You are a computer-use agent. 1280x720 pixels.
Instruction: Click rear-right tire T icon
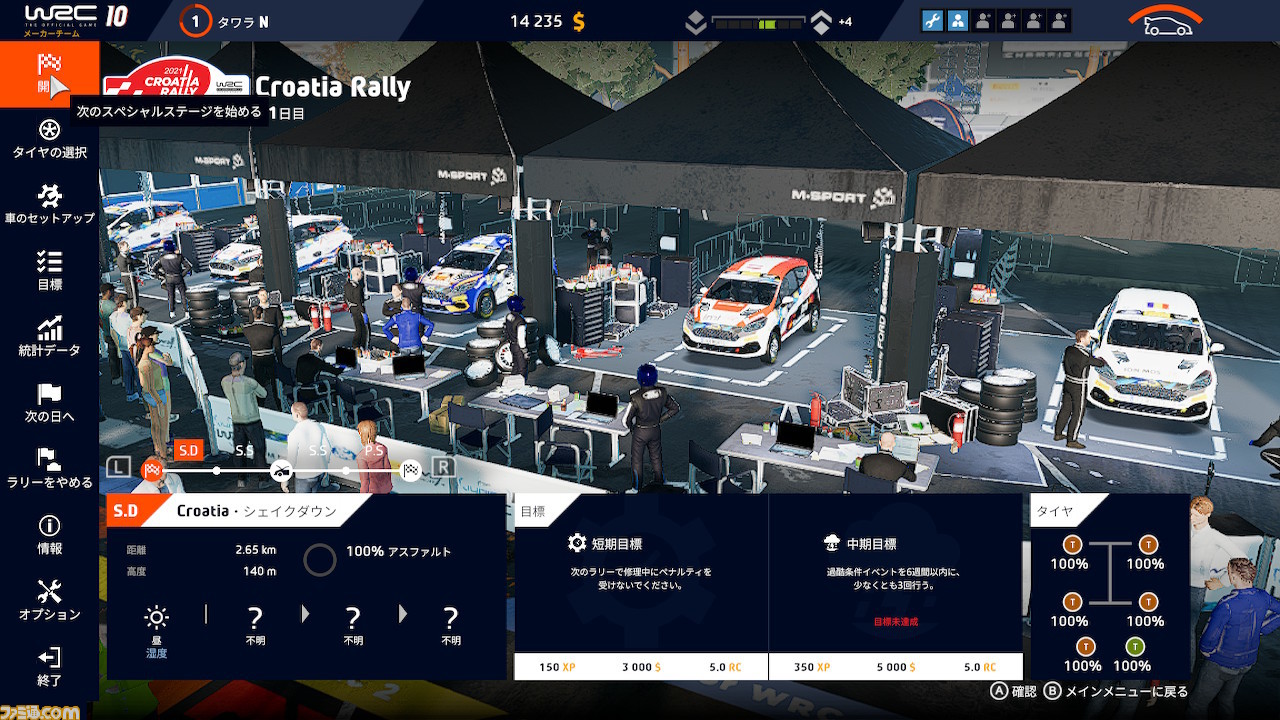point(1148,602)
